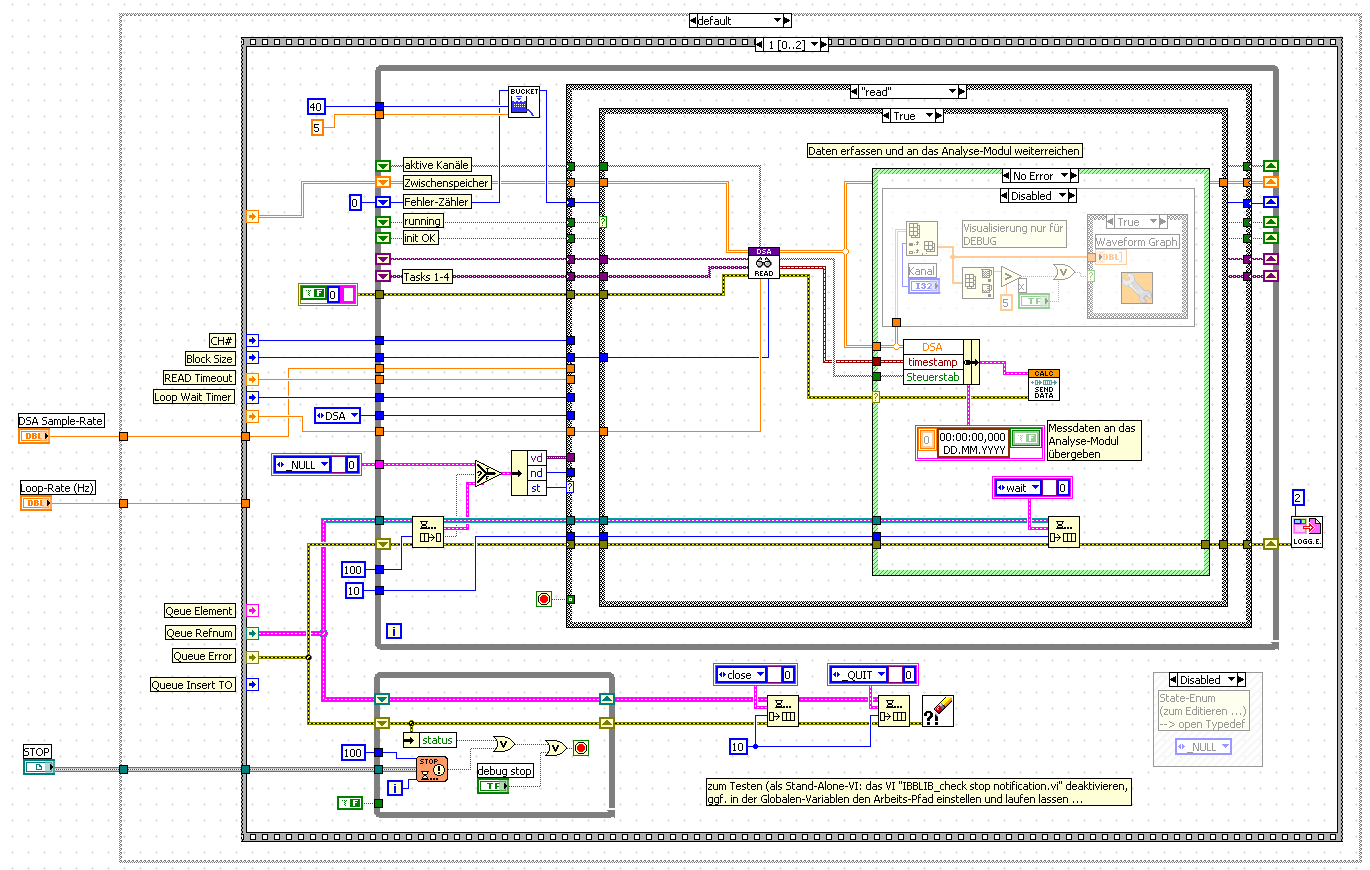This screenshot has width=1370, height=870.
Task: Click the 0 constant beside Fehler-Zähler
Action: tap(354, 203)
